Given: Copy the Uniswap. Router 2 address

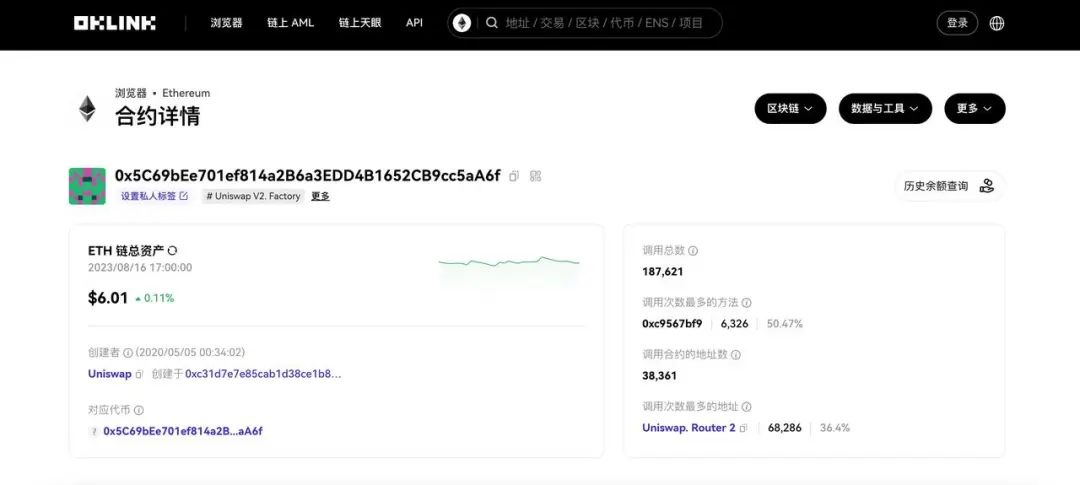Looking at the screenshot, I should pyautogui.click(x=745, y=428).
